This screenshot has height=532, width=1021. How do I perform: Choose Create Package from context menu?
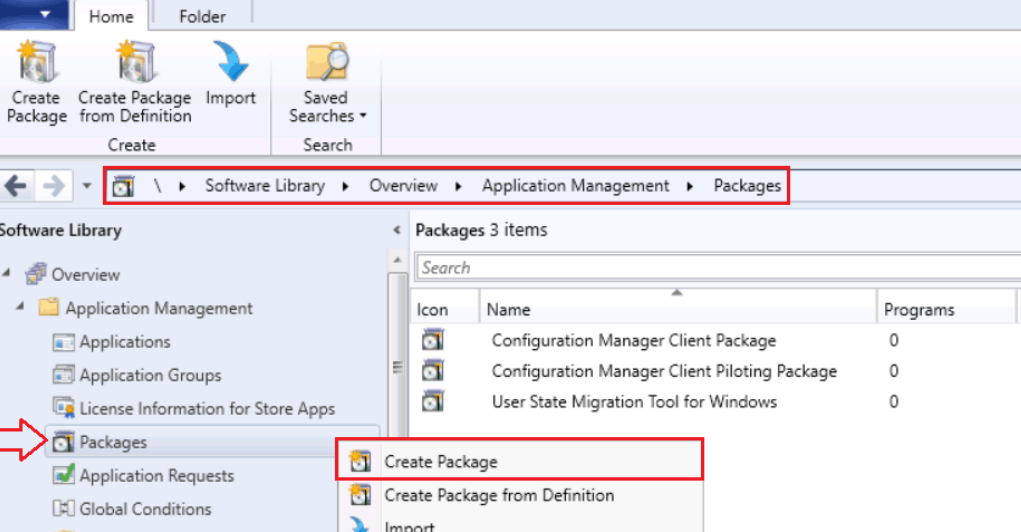tap(520, 461)
